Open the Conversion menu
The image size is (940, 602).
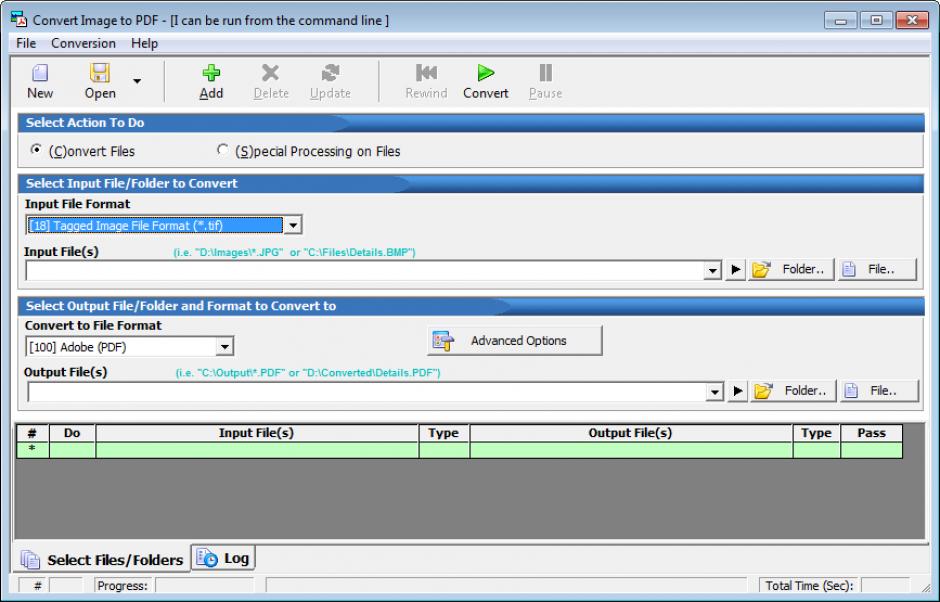[x=83, y=44]
